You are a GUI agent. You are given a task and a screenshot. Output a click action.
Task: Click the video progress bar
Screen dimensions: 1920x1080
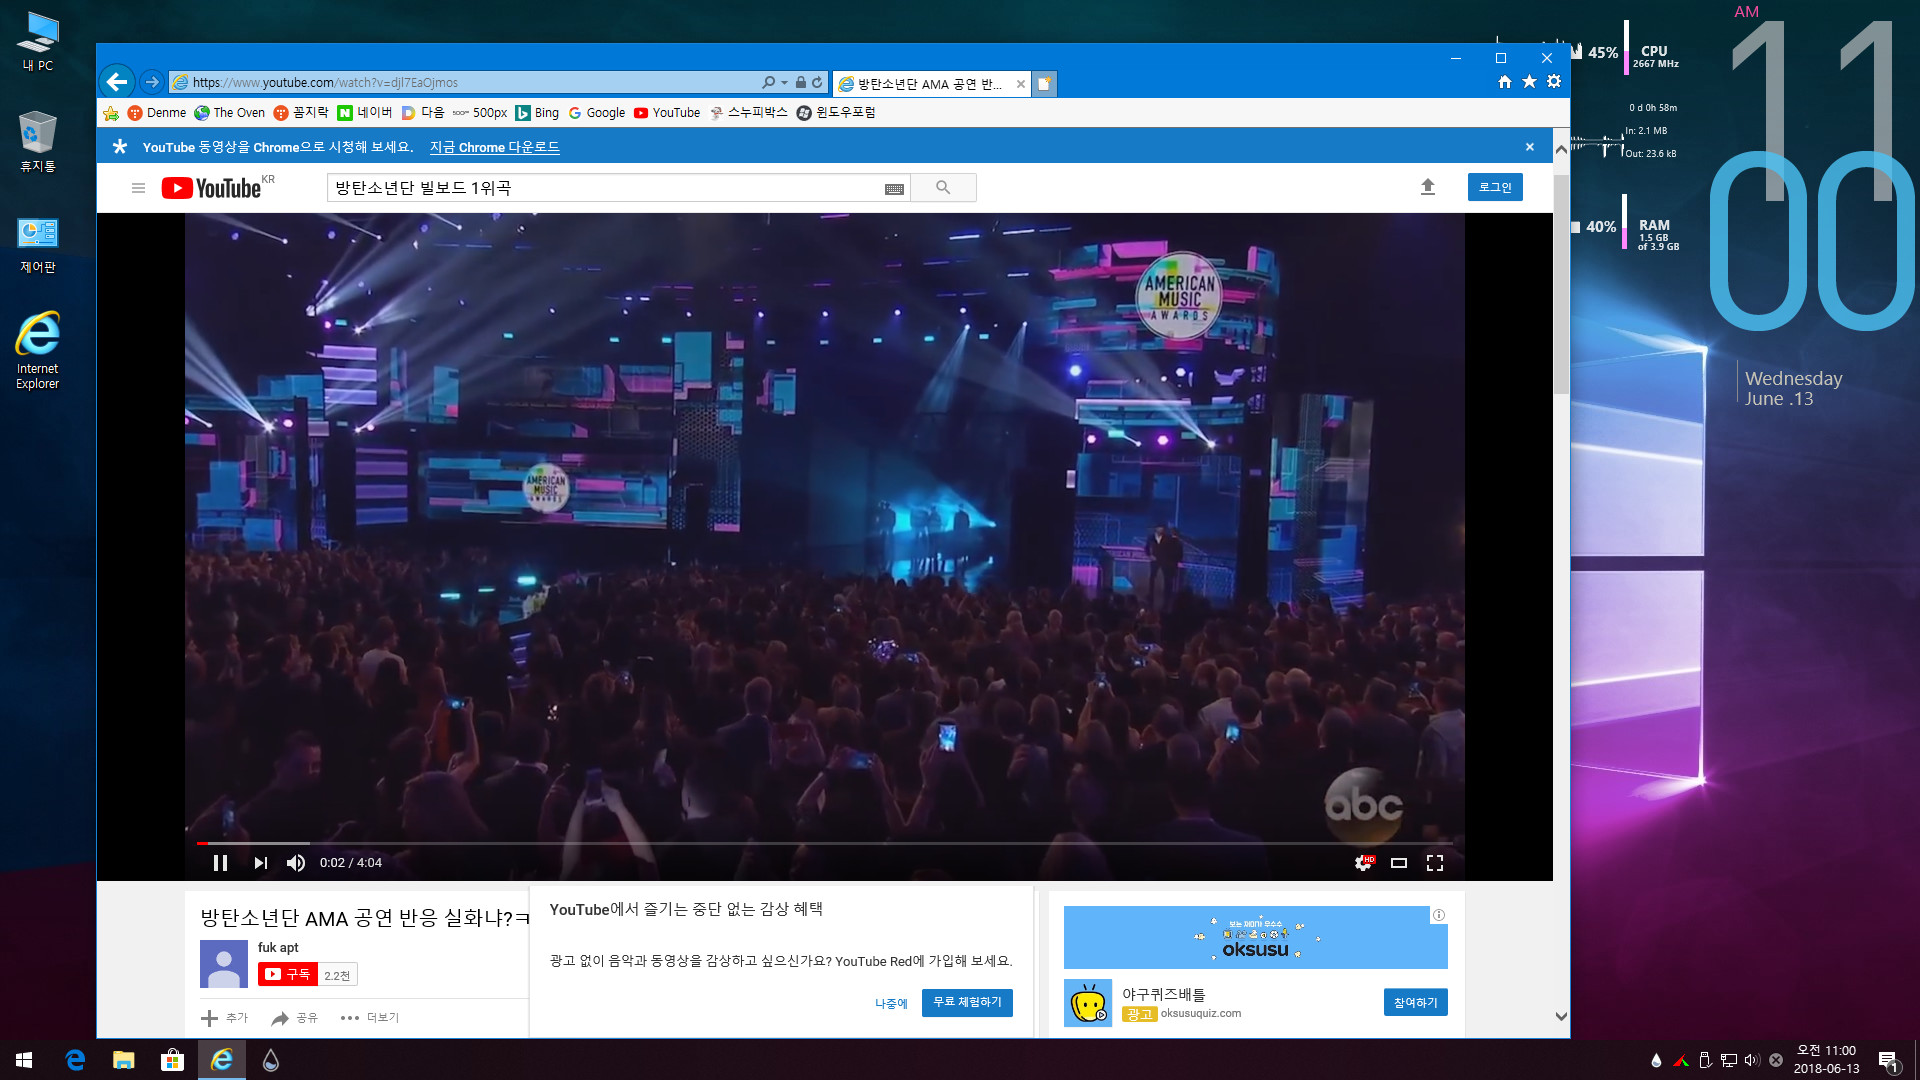click(824, 843)
